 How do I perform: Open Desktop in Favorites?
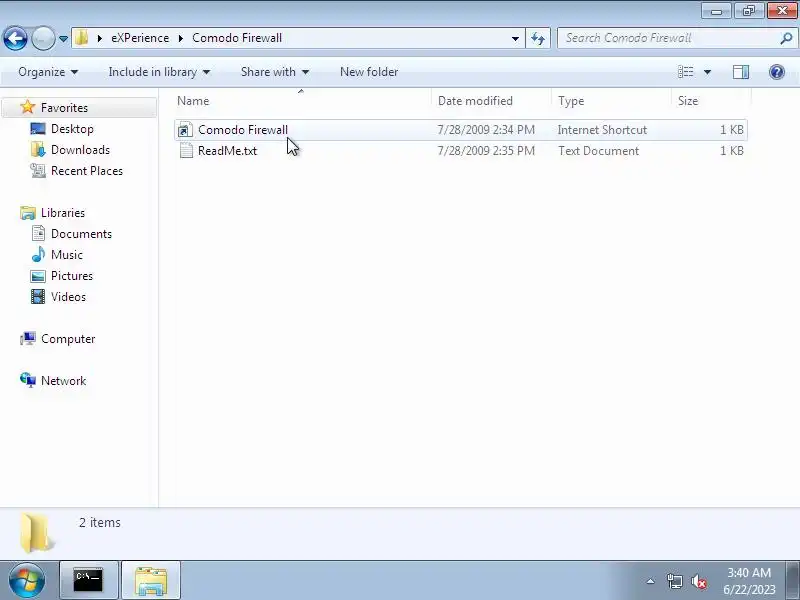[x=72, y=129]
